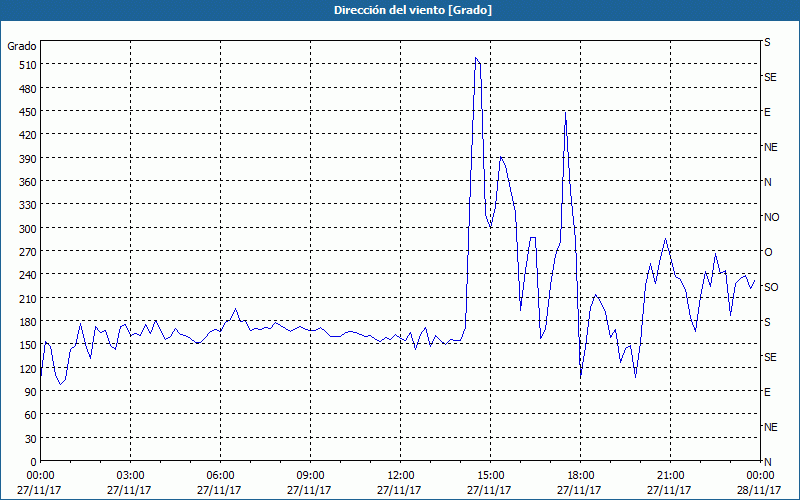Click the 510 value on the degree axis

click(28, 65)
